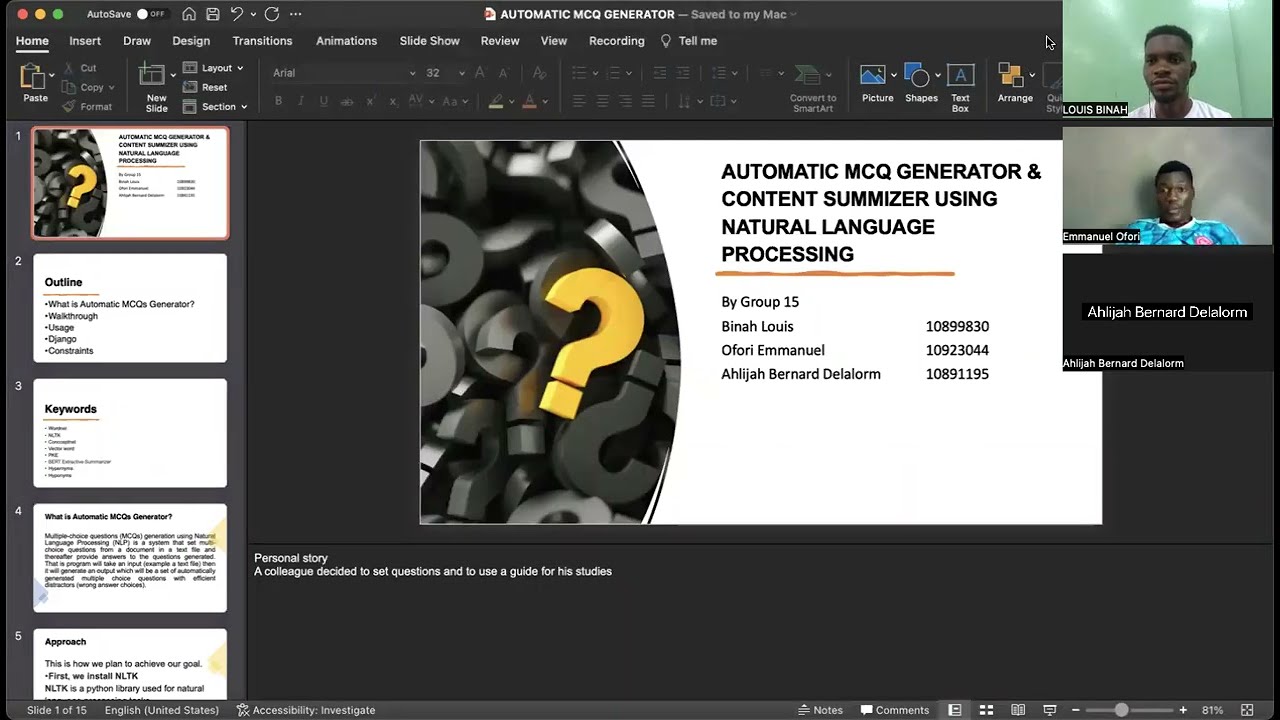1280x720 pixels.
Task: Click the font color swatch
Action: (530, 101)
